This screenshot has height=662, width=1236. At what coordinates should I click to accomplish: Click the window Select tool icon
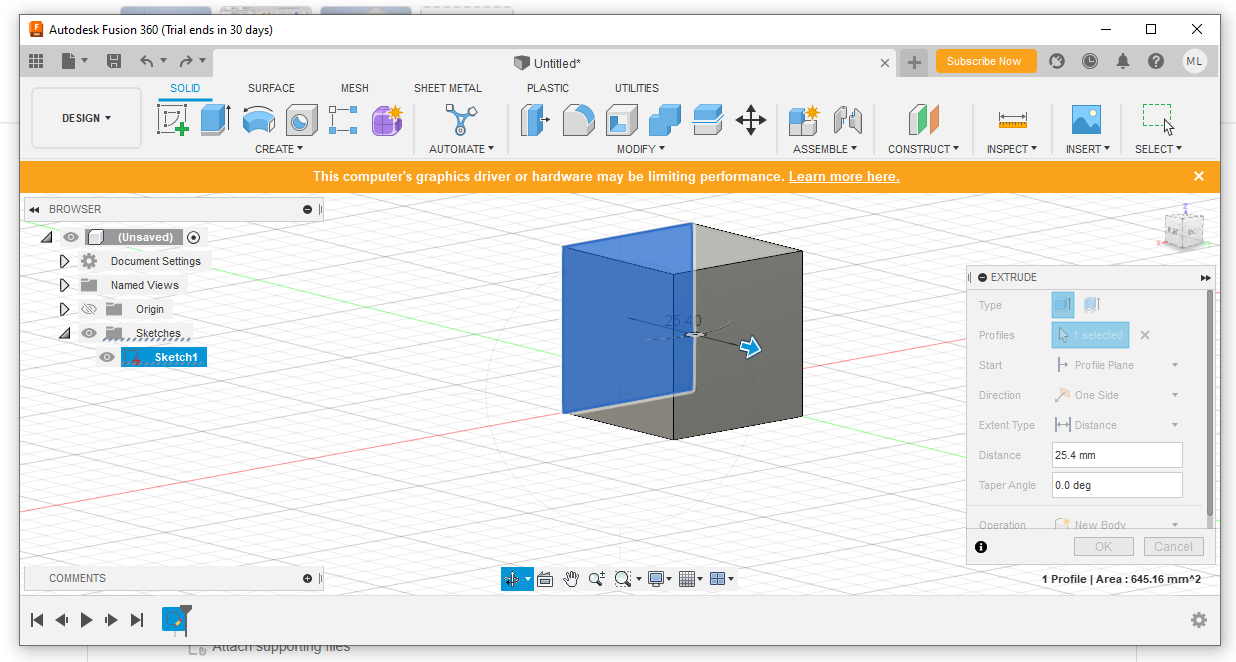pyautogui.click(x=1158, y=120)
